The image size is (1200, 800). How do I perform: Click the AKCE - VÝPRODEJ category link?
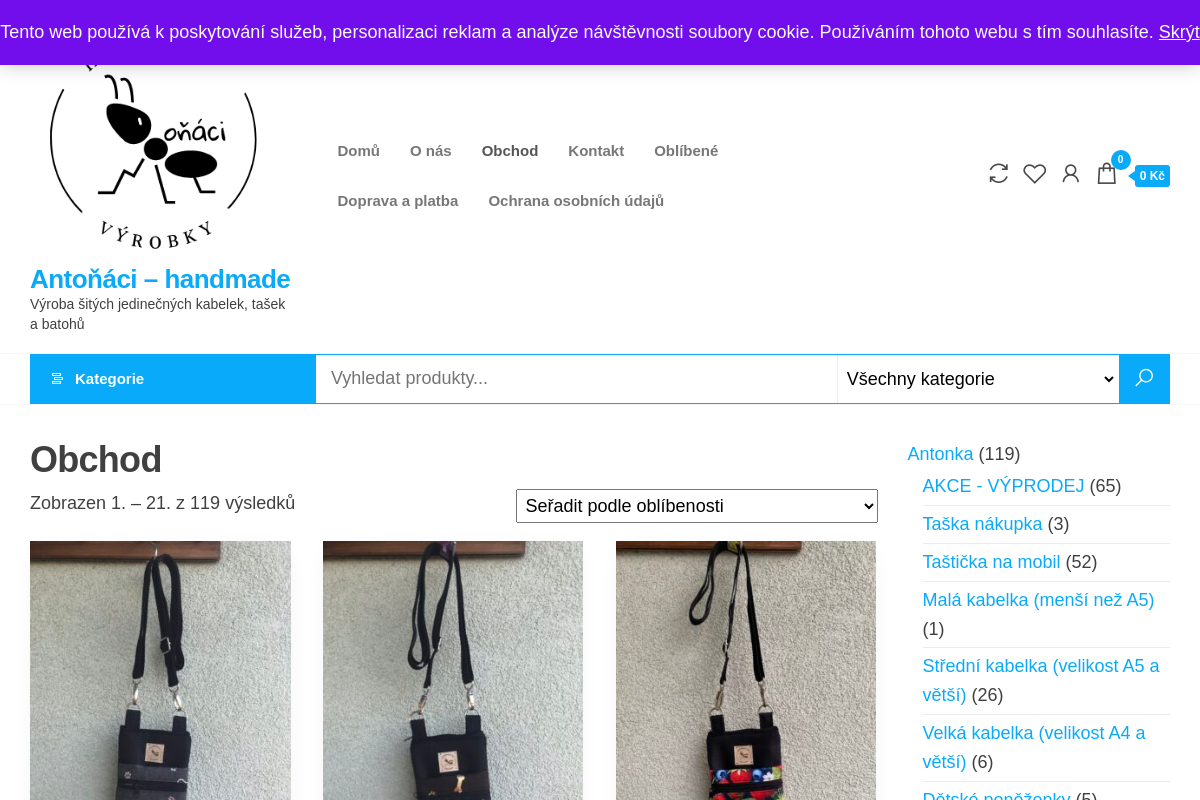(1003, 486)
